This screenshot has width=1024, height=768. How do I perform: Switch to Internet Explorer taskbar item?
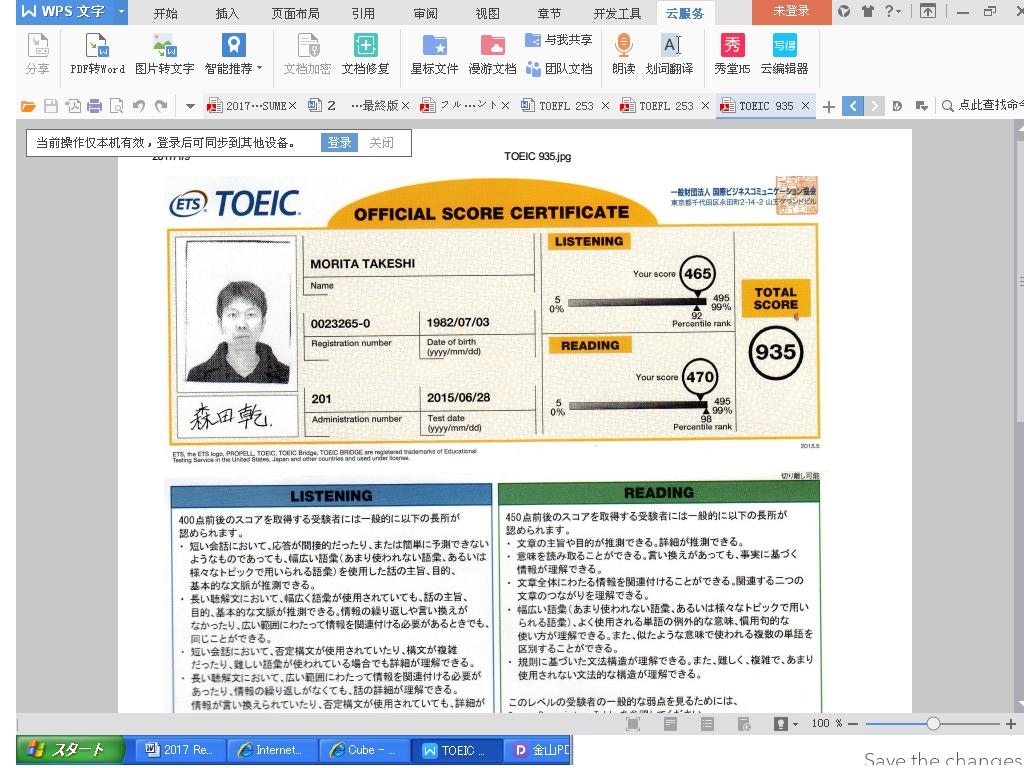click(x=272, y=750)
